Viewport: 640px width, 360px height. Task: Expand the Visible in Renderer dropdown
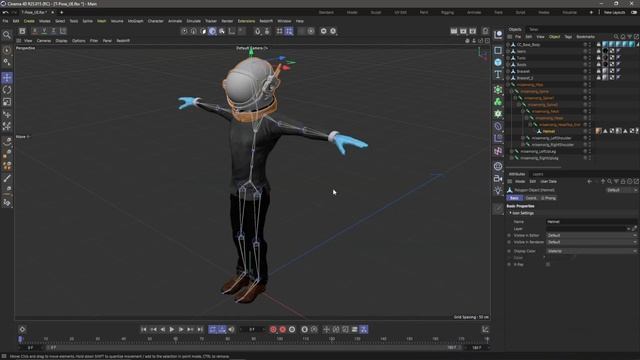click(x=591, y=242)
